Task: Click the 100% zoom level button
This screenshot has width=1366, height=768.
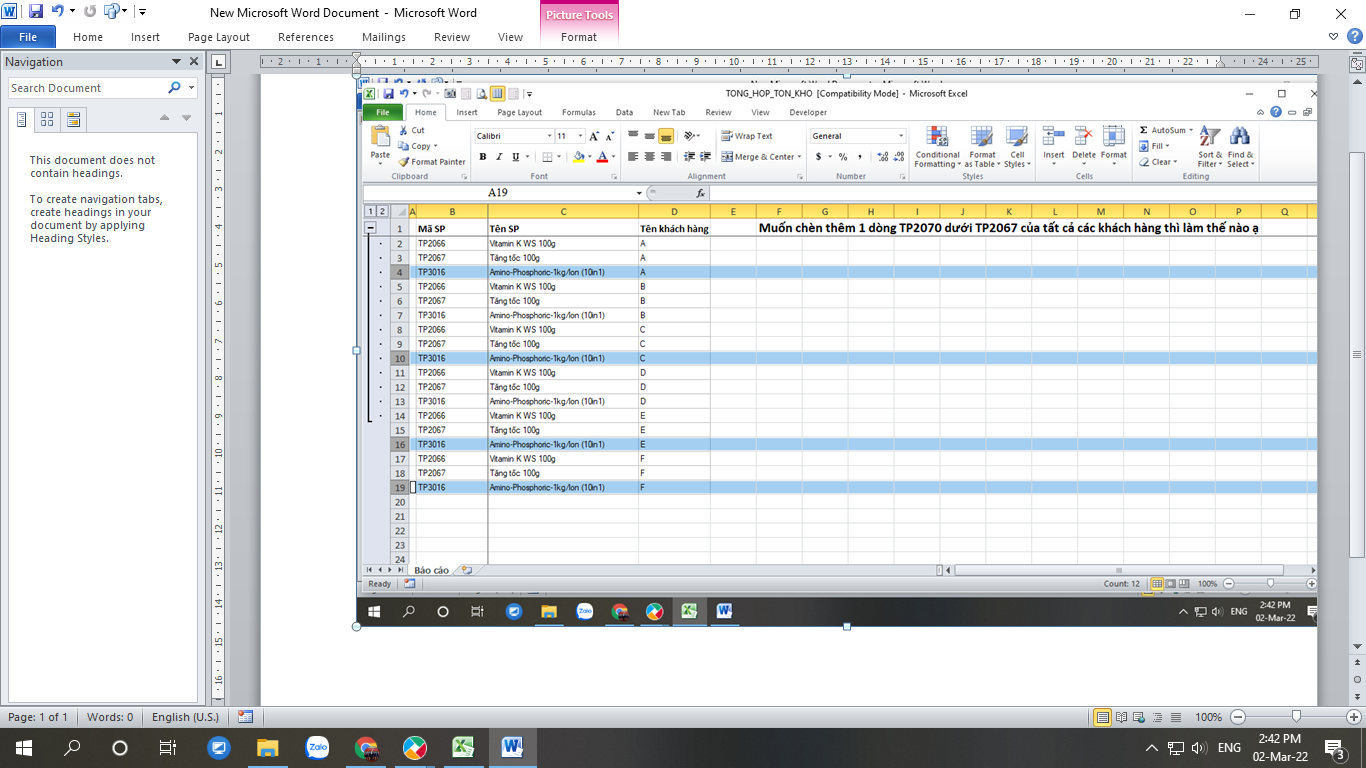Action: 1208,717
